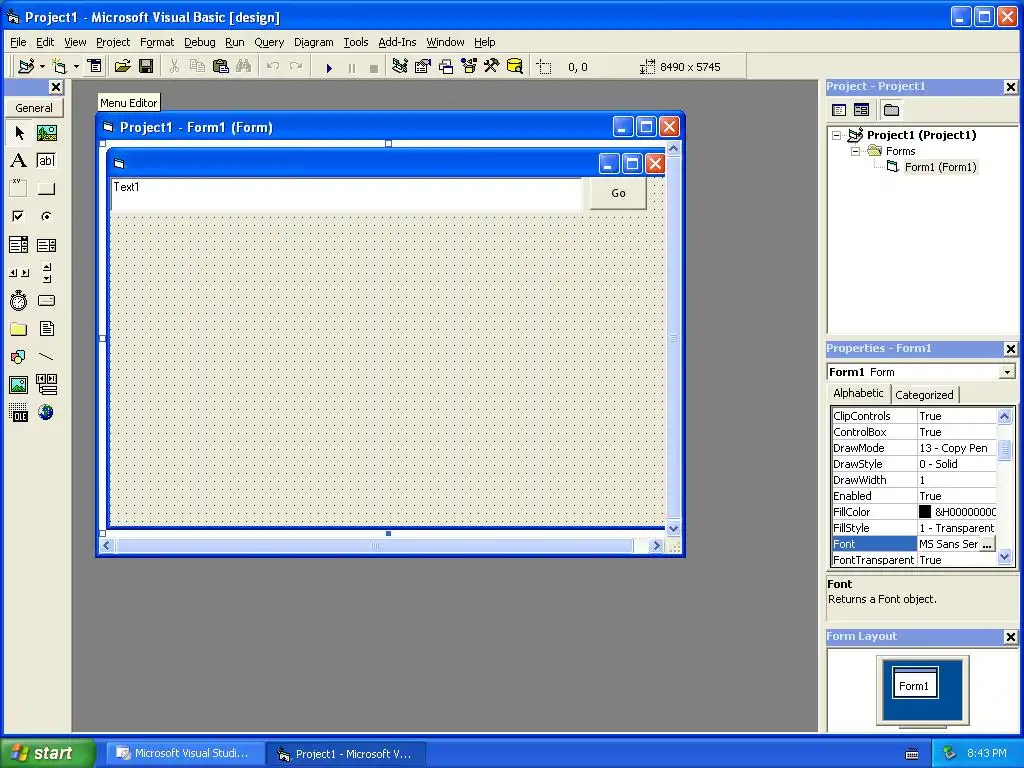
Task: Open the Form1 Form object dropdown
Action: coord(1008,372)
